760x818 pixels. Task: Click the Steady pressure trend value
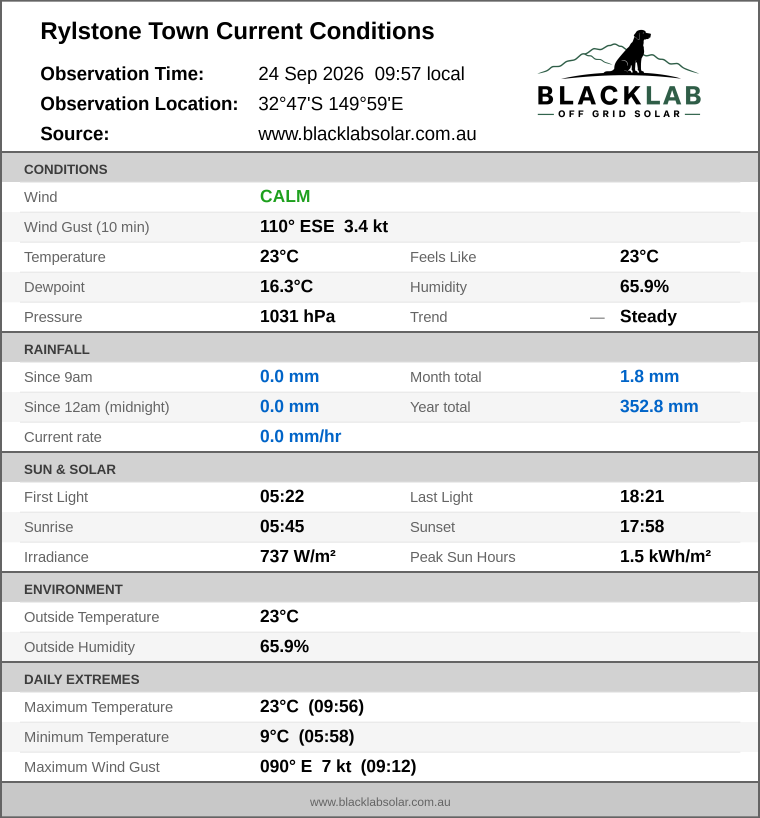[x=648, y=317]
